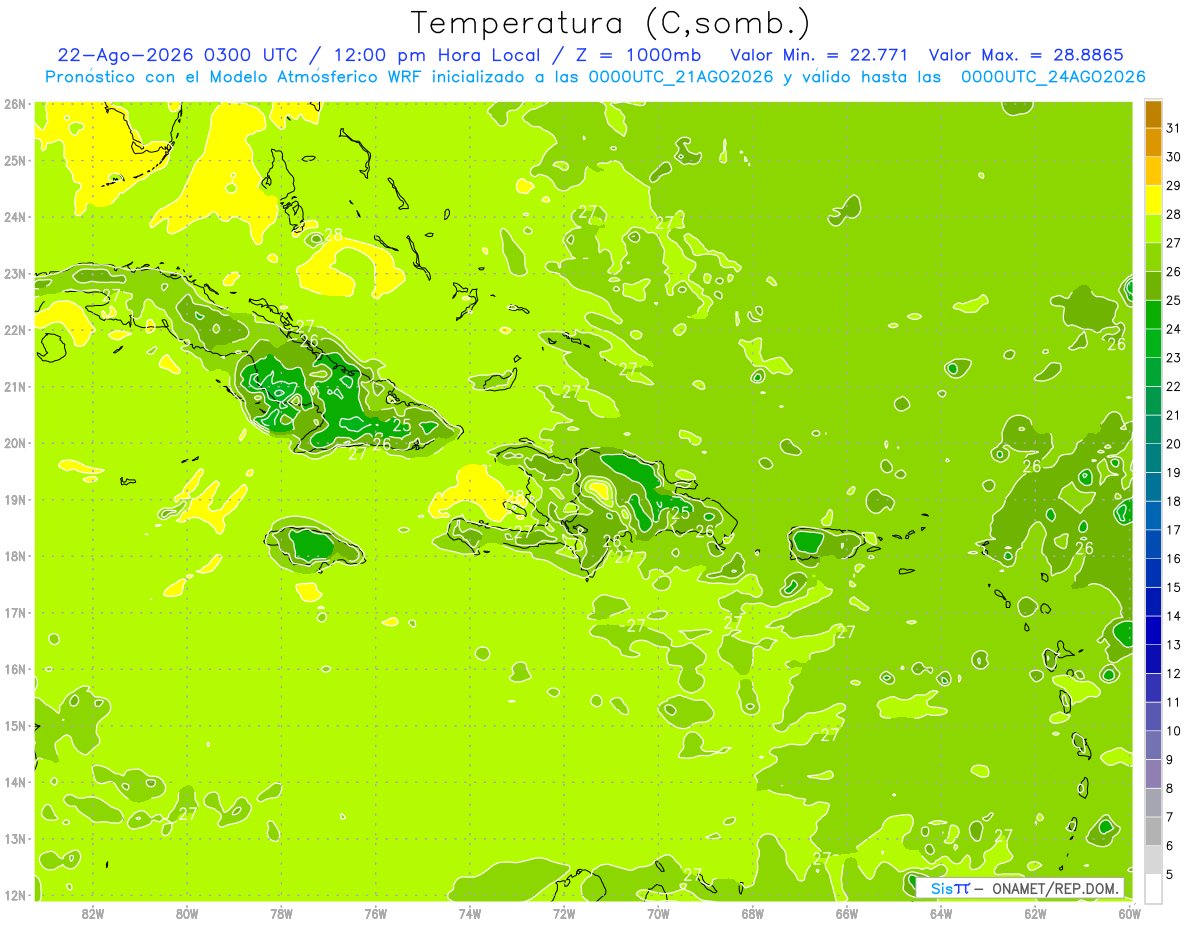1200x927 pixels.
Task: Click the '26N' latitude axis label
Action: 14,104
